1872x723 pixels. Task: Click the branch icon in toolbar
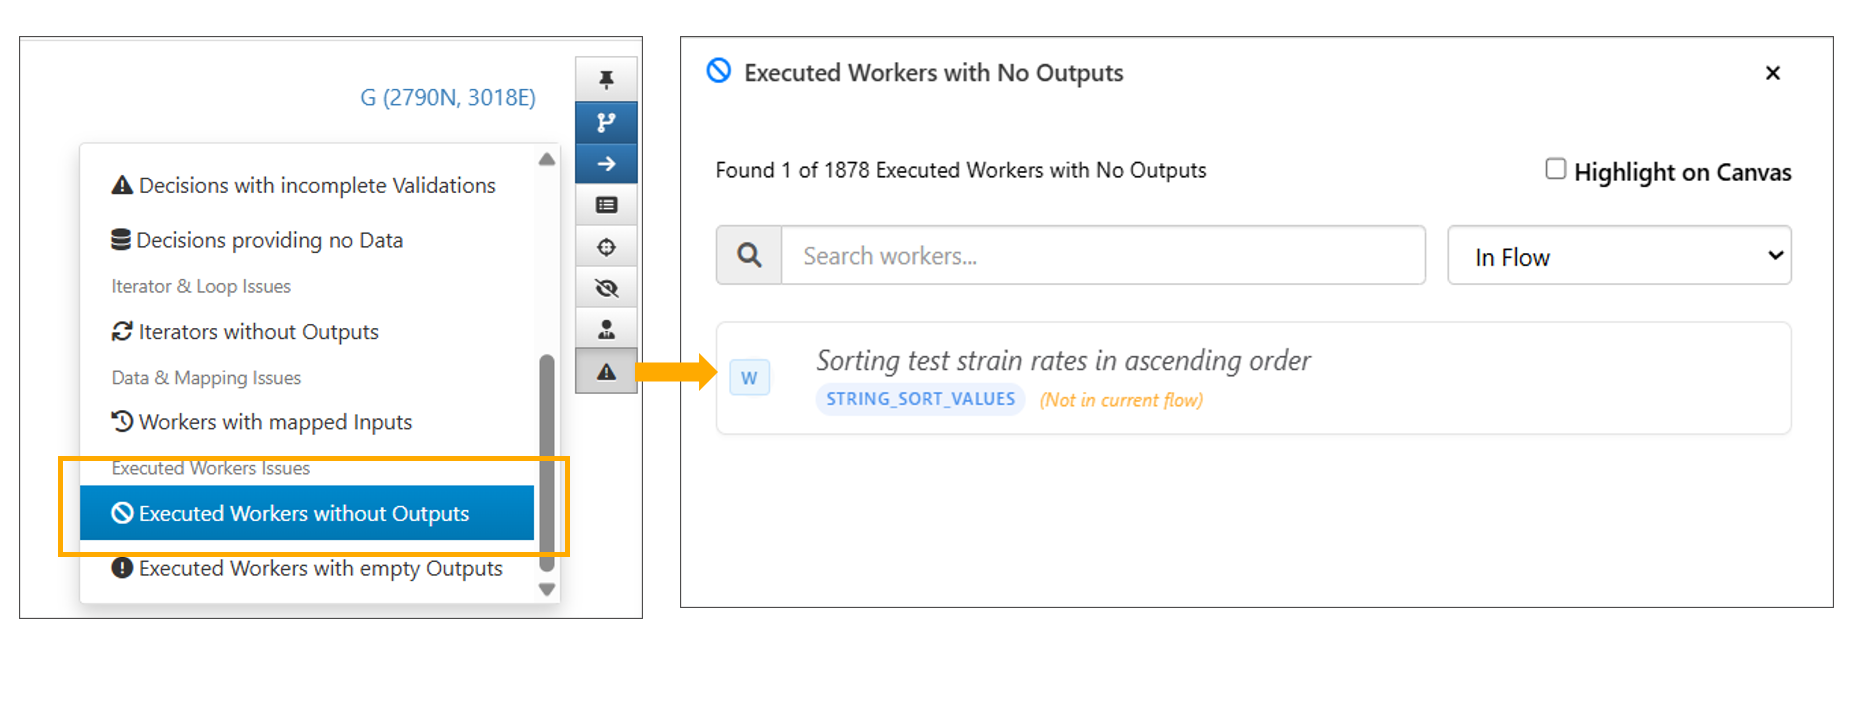[606, 122]
